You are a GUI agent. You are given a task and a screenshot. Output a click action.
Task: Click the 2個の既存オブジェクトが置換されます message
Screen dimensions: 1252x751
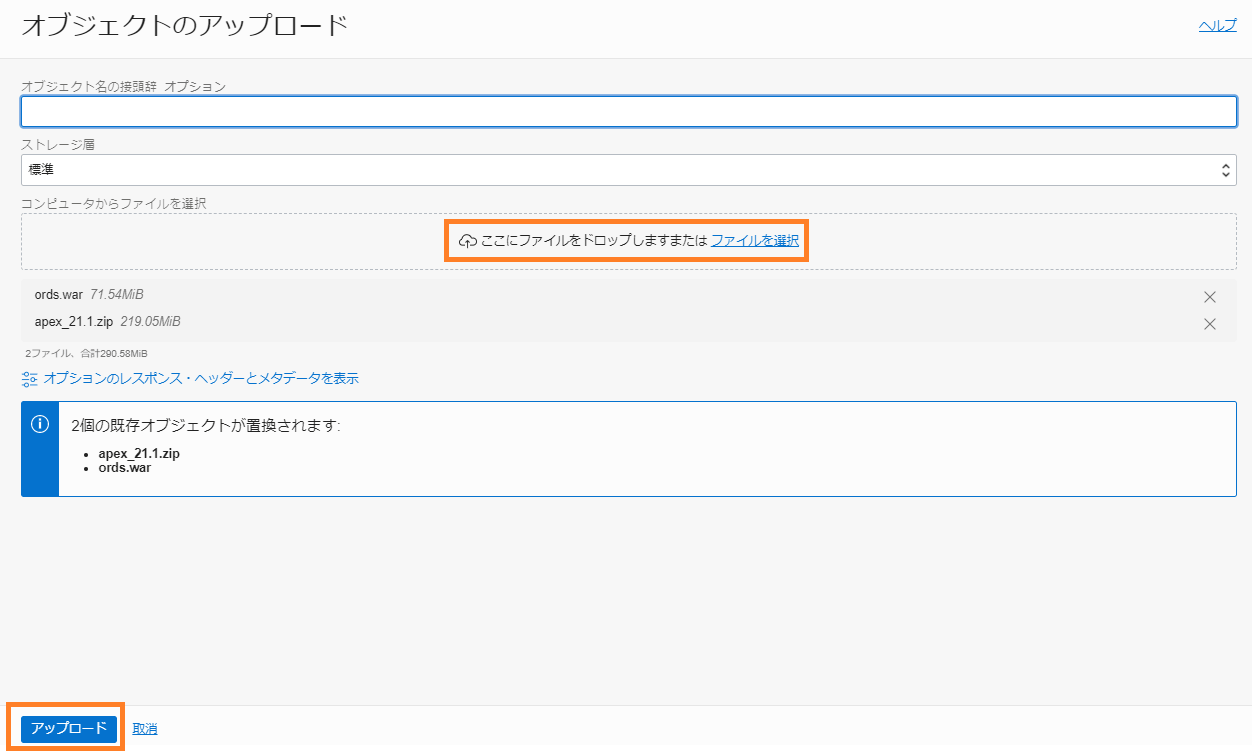click(x=206, y=426)
